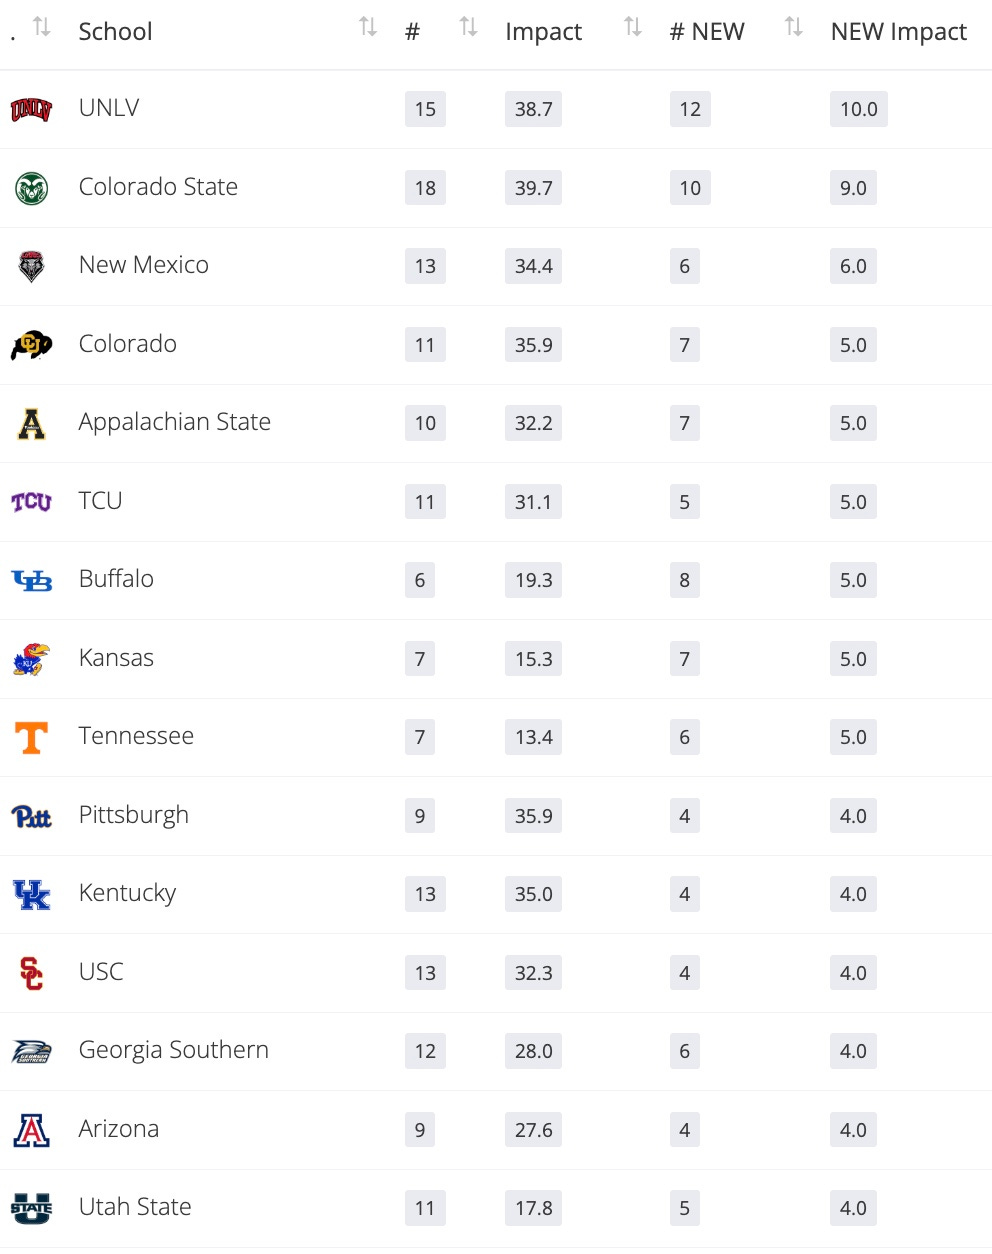Open the Appalachian State school link
This screenshot has height=1254, width=992.
(x=175, y=422)
